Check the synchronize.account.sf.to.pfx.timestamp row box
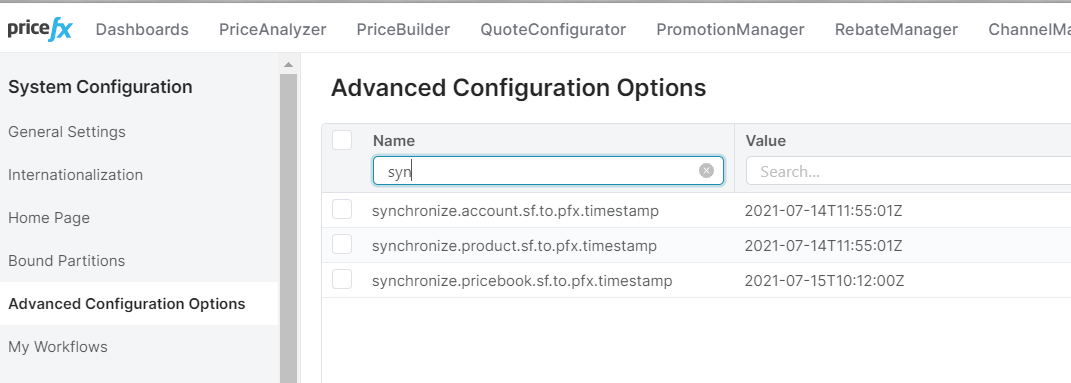Image resolution: width=1071 pixels, height=383 pixels. point(342,210)
